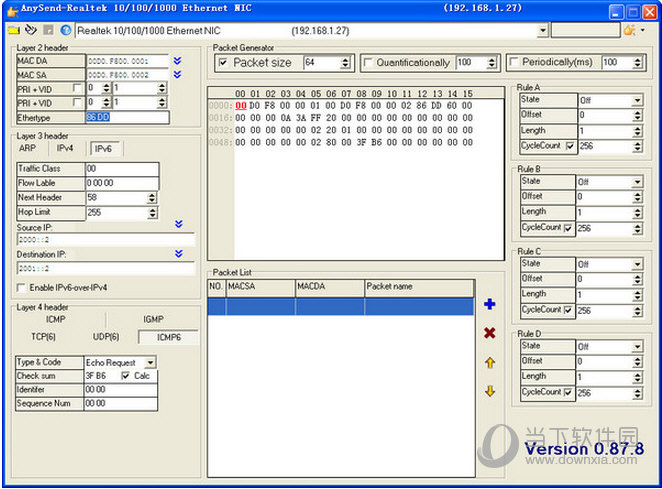The height and width of the screenshot is (489, 662).
Task: Click Periodically interval spinner
Action: point(638,62)
